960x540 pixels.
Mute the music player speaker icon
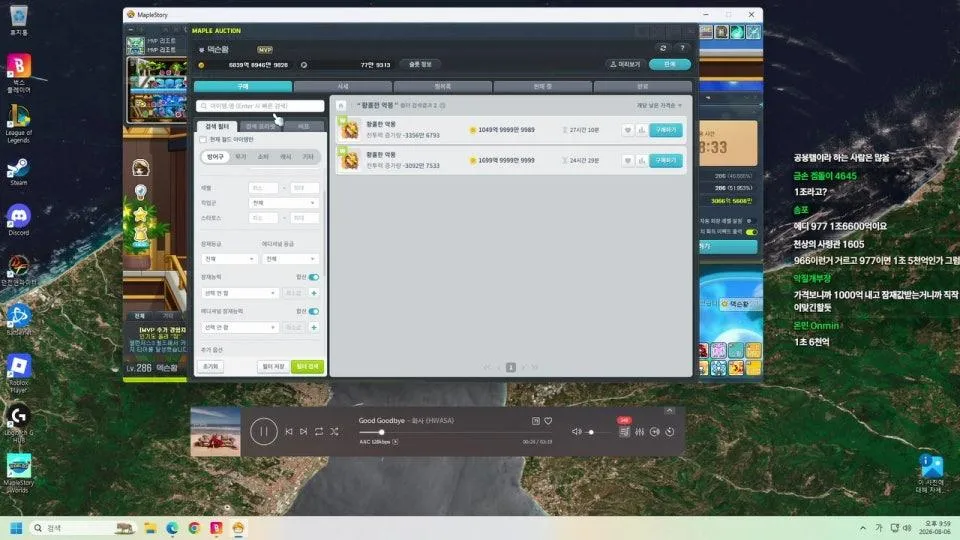(x=576, y=432)
